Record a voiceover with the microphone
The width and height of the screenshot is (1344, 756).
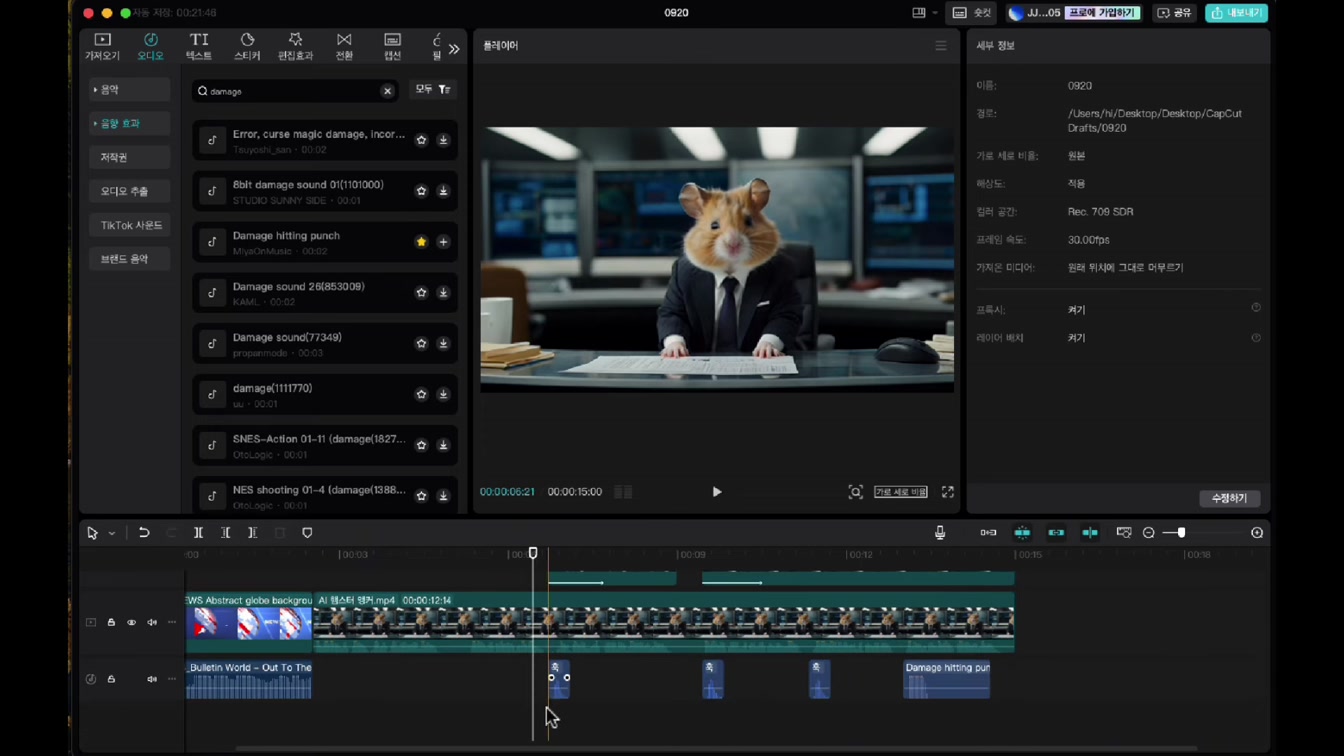tap(940, 533)
